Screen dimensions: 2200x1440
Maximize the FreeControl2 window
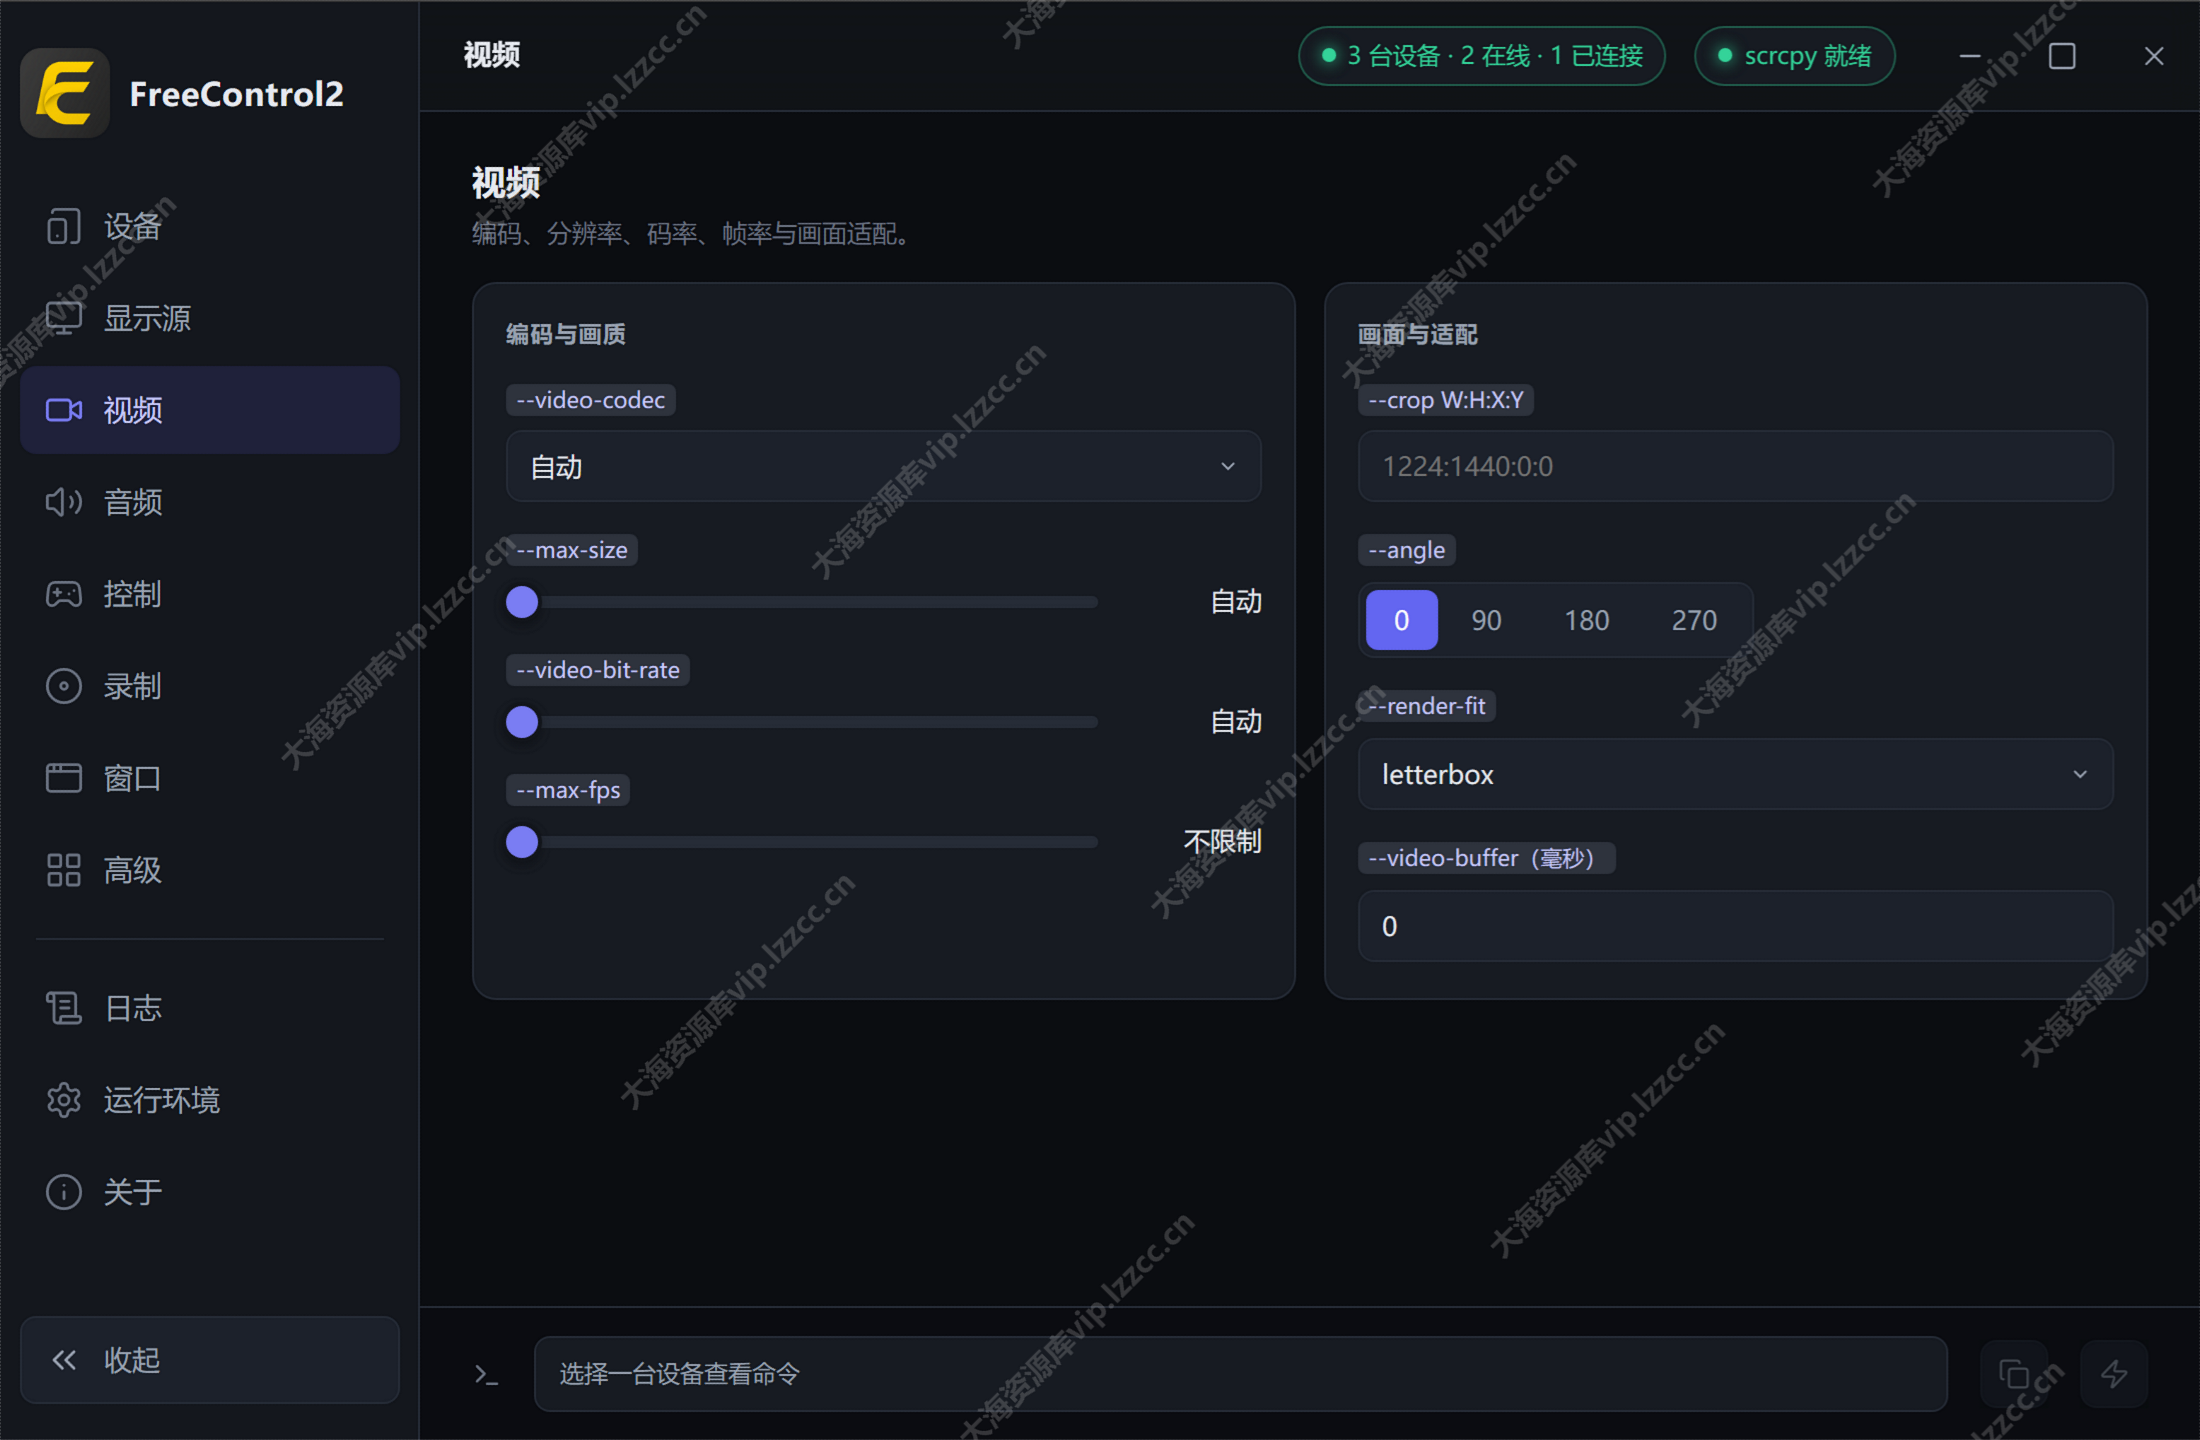point(2062,56)
